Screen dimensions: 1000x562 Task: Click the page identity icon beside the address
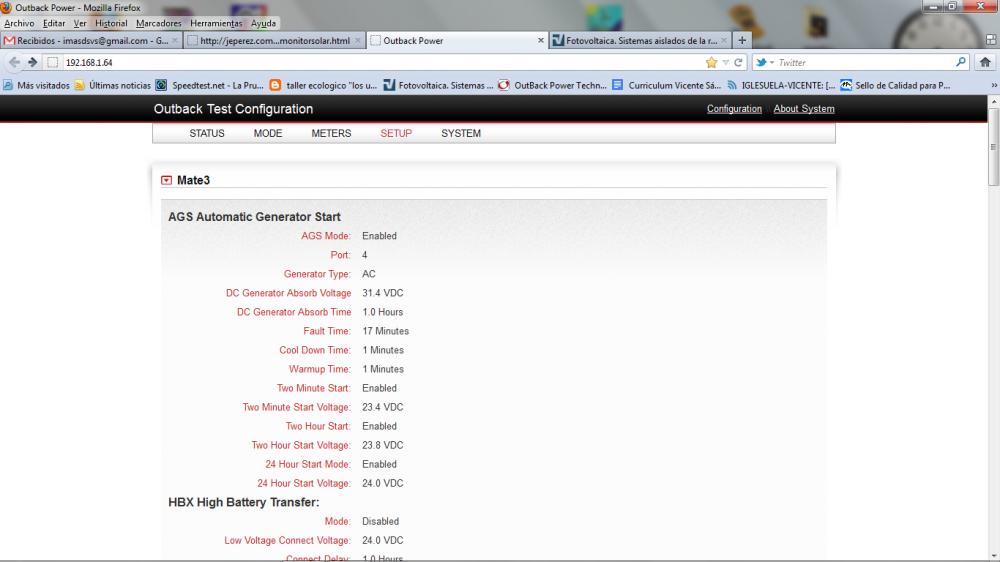pos(53,63)
